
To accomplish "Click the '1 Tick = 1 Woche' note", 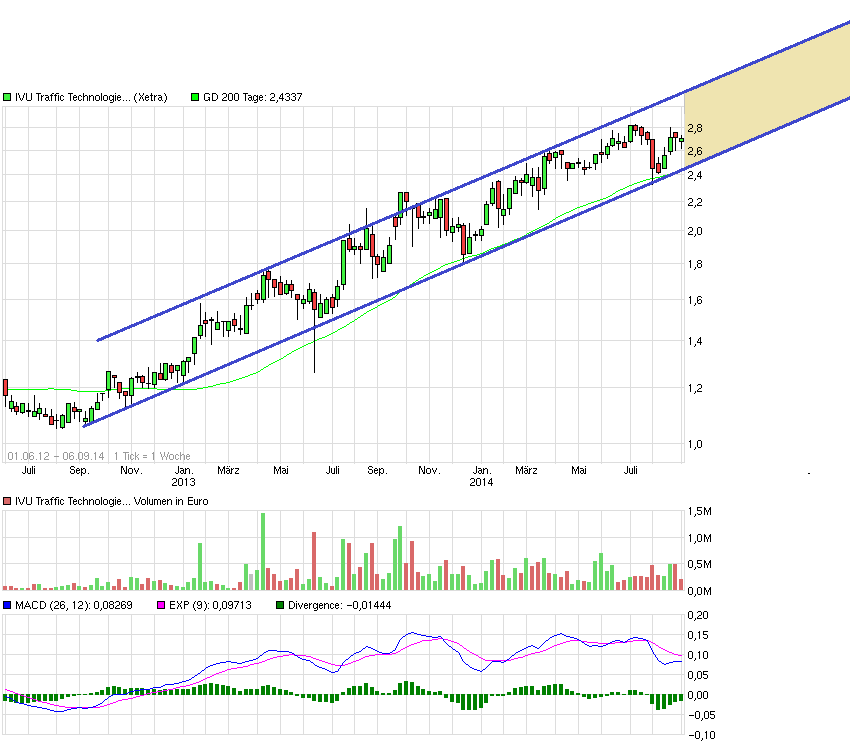I will point(152,456).
